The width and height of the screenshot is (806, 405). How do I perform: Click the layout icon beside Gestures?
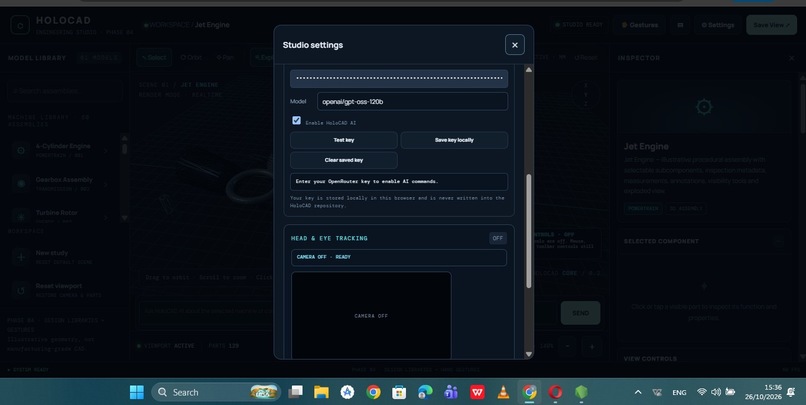[x=680, y=25]
